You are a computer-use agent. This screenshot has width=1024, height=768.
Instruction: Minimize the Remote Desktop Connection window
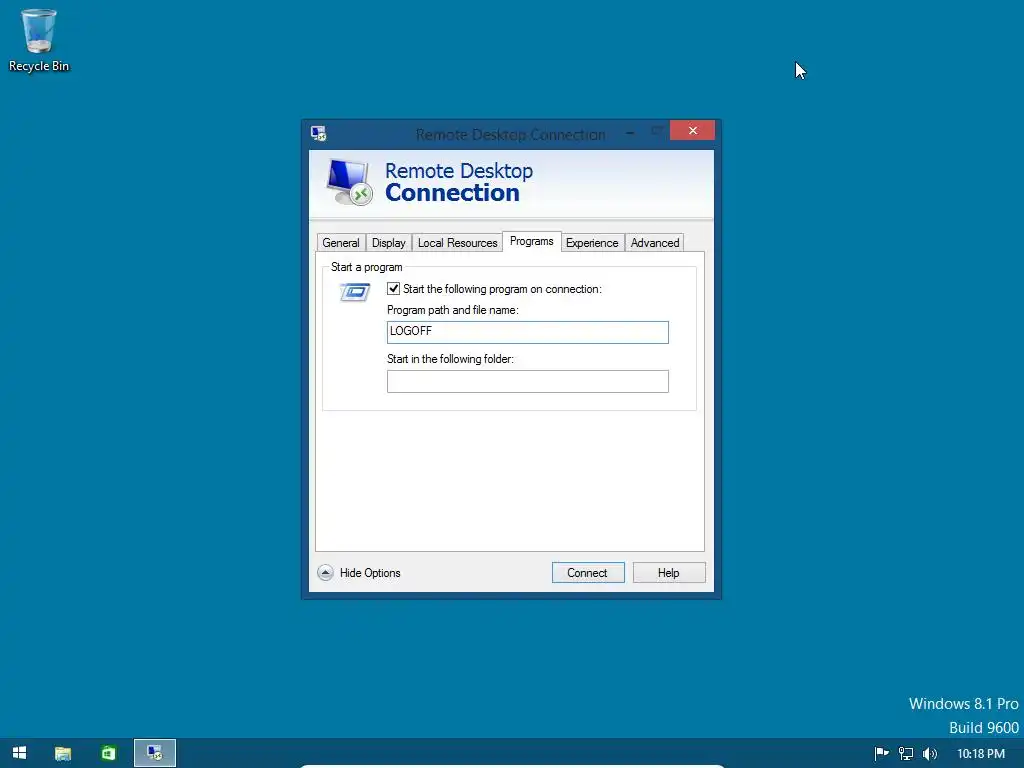coord(630,133)
